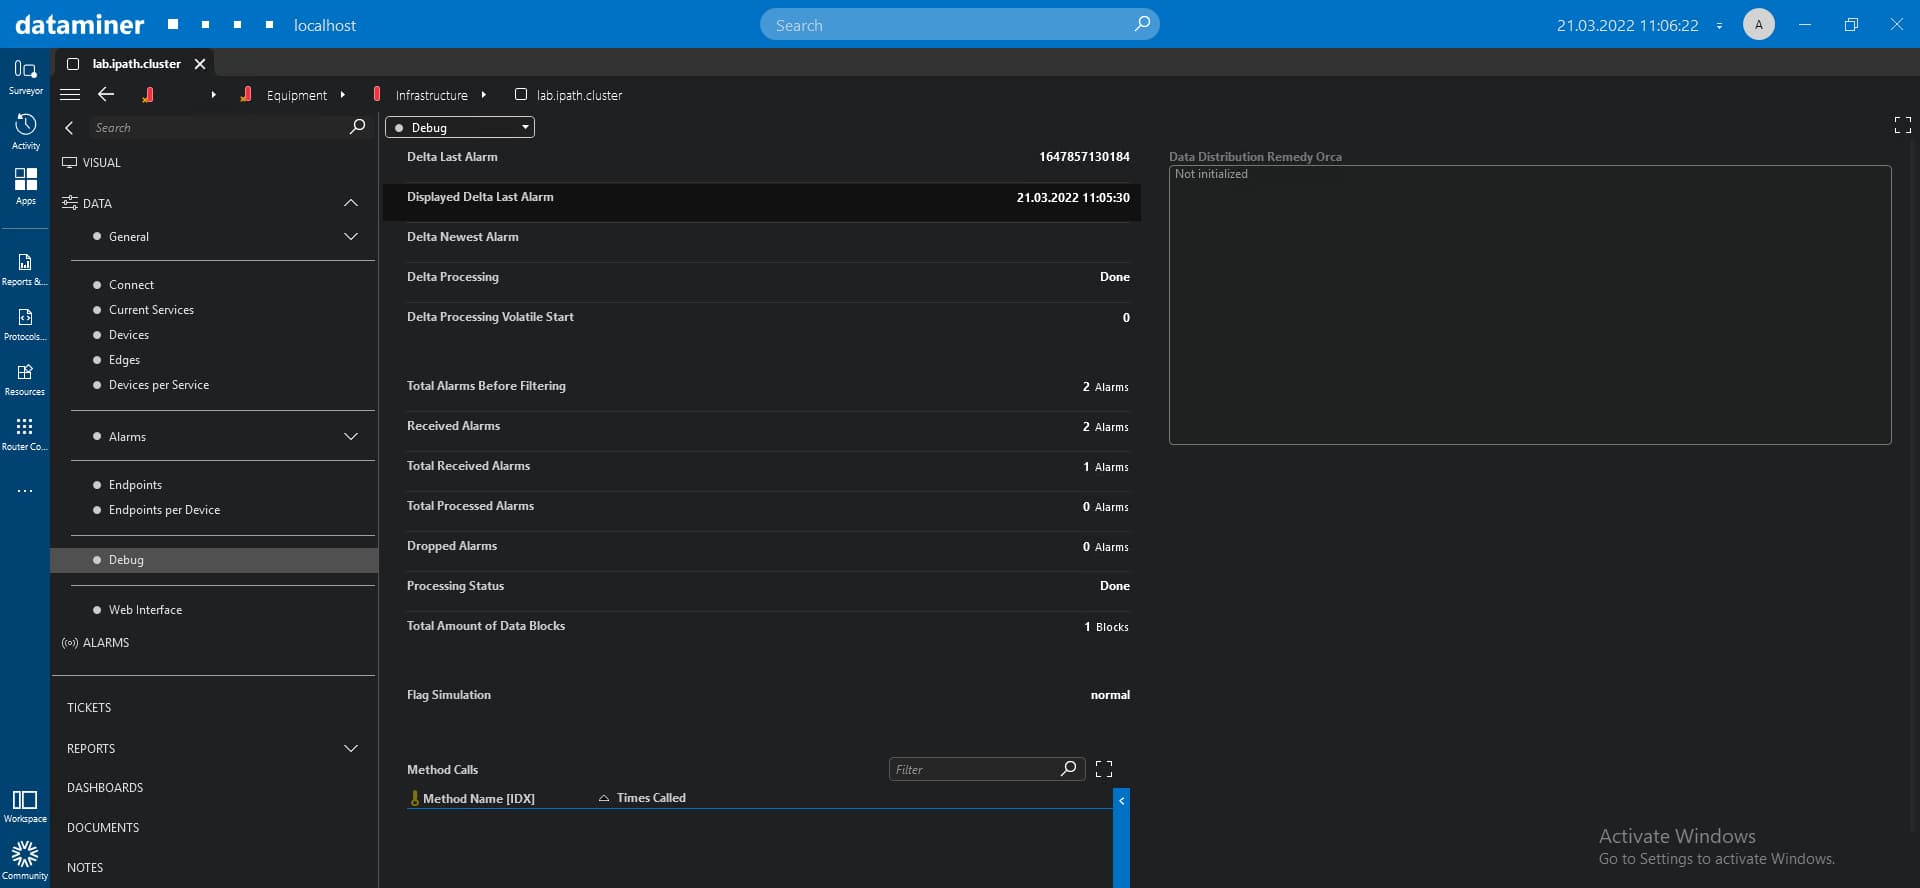Click lab.ipath.cluster in the breadcrumb

(x=579, y=95)
